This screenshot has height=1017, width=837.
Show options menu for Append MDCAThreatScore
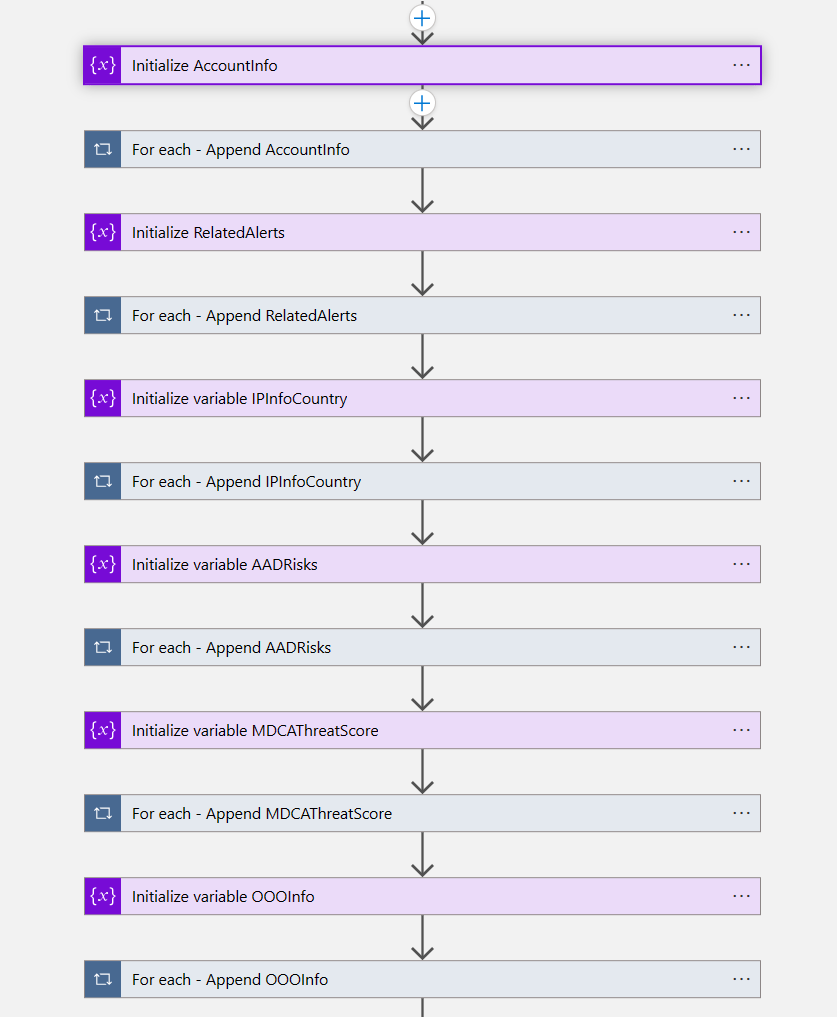[741, 813]
